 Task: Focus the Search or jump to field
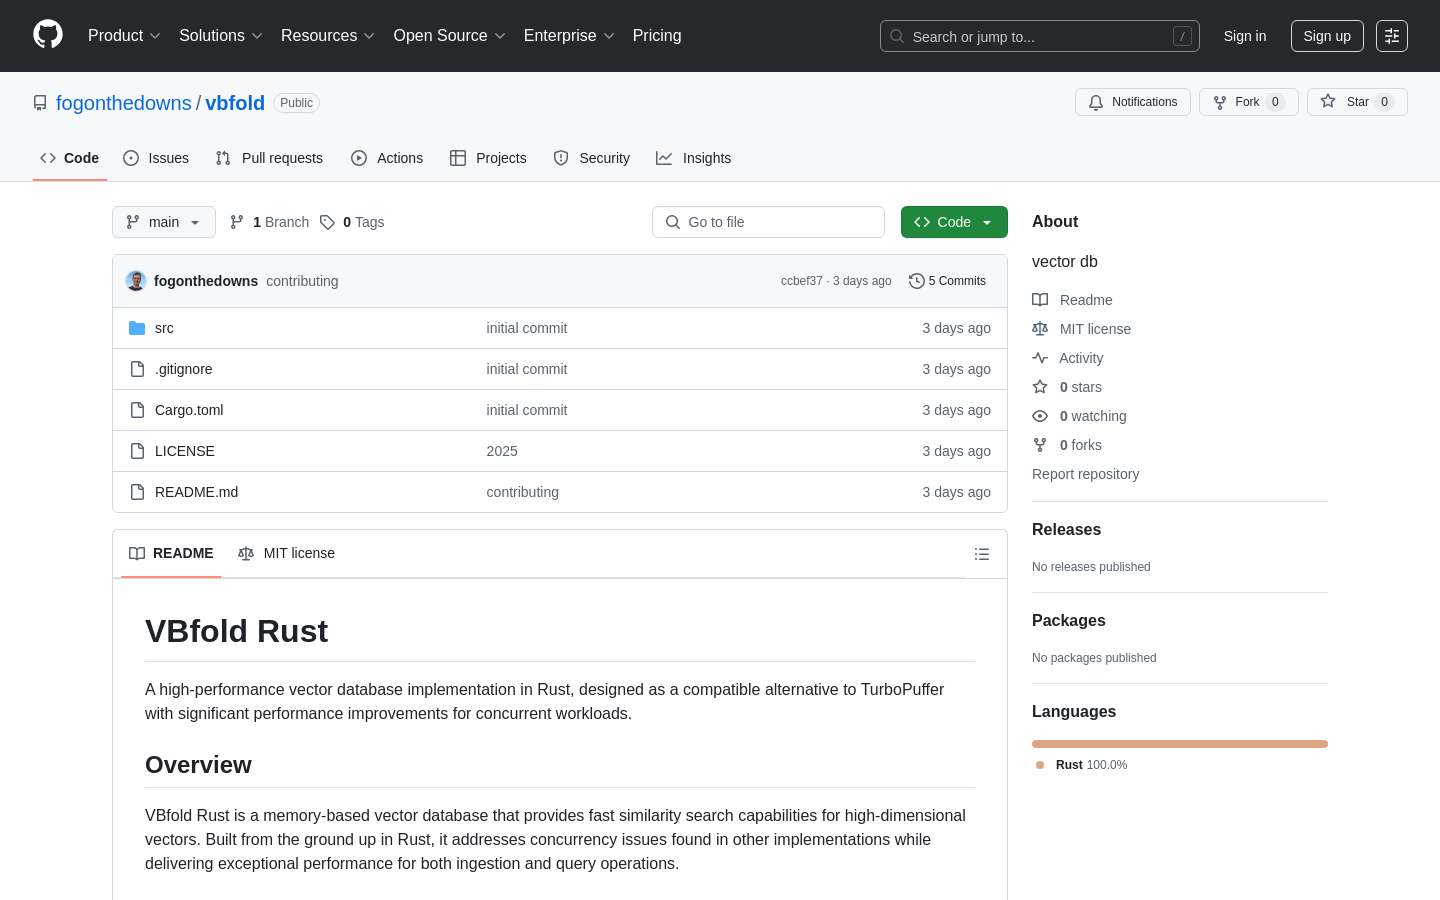[x=1040, y=36]
